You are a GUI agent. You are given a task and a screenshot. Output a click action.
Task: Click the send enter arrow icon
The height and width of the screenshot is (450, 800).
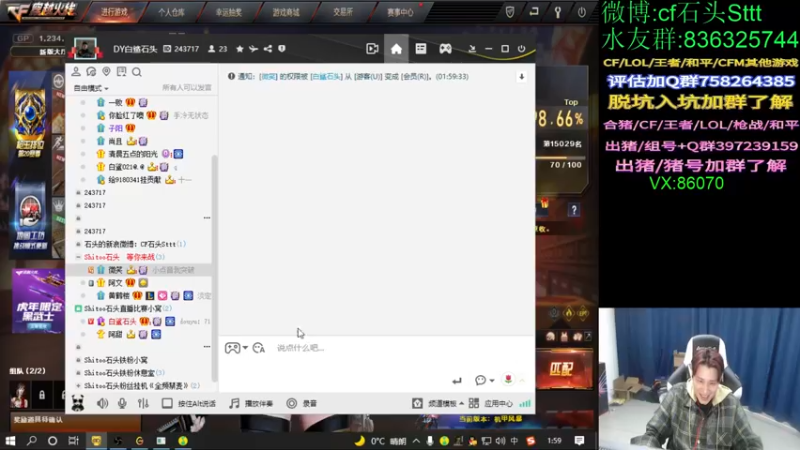(457, 381)
